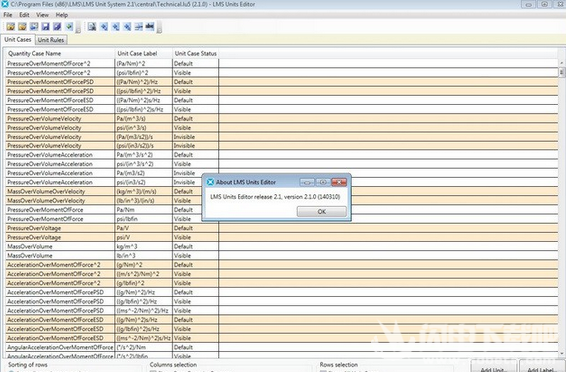Select the 'kg/m^3' label cell
Image resolution: width=566 pixels, height=372 pixels.
pos(144,246)
